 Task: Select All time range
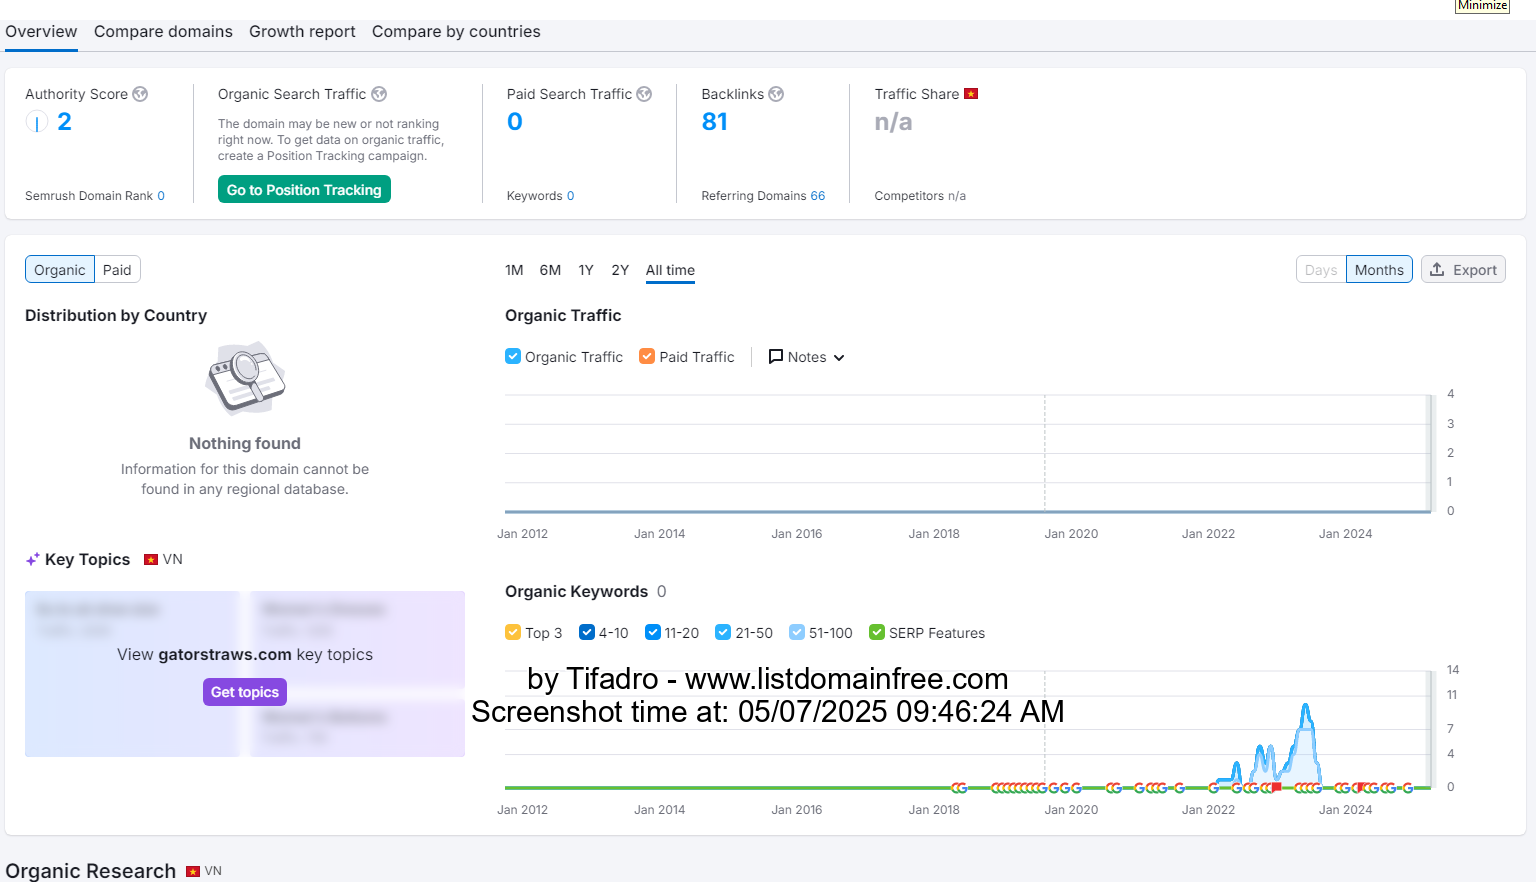(670, 270)
